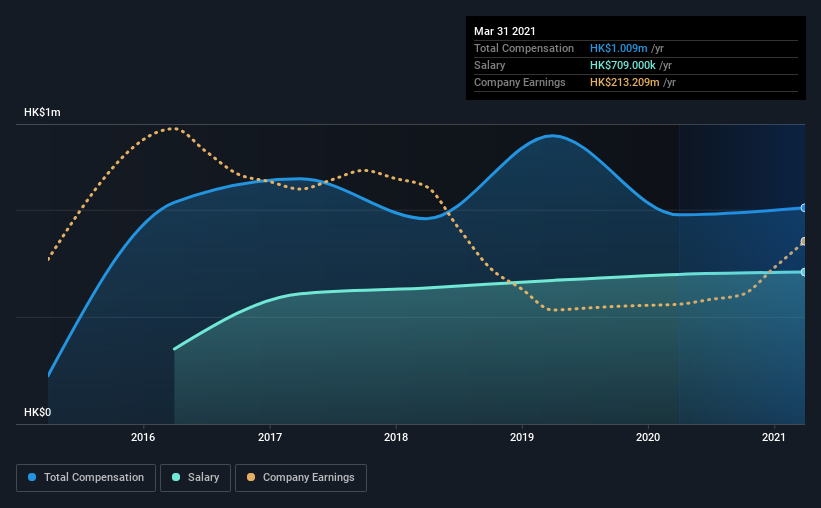Click the 2020 x-axis label

click(x=648, y=437)
